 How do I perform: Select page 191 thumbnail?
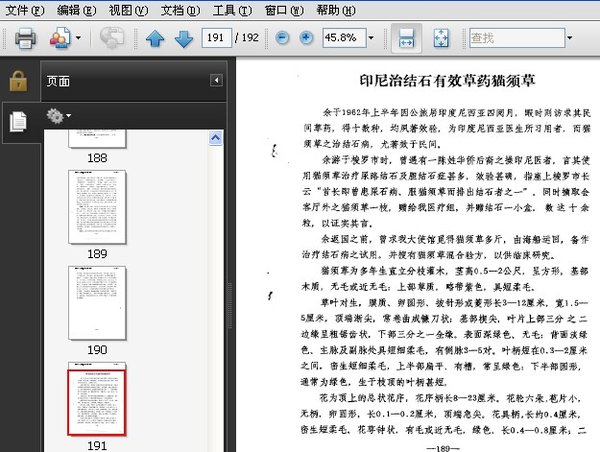pyautogui.click(x=97, y=399)
